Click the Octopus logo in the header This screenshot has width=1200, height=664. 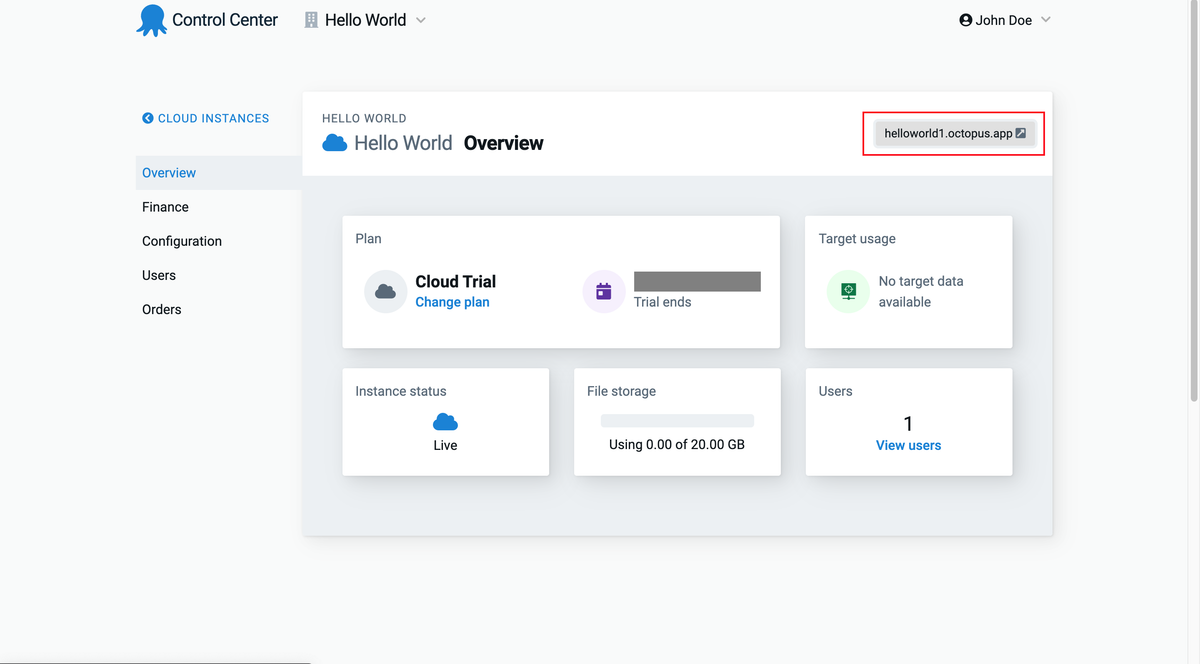152,20
